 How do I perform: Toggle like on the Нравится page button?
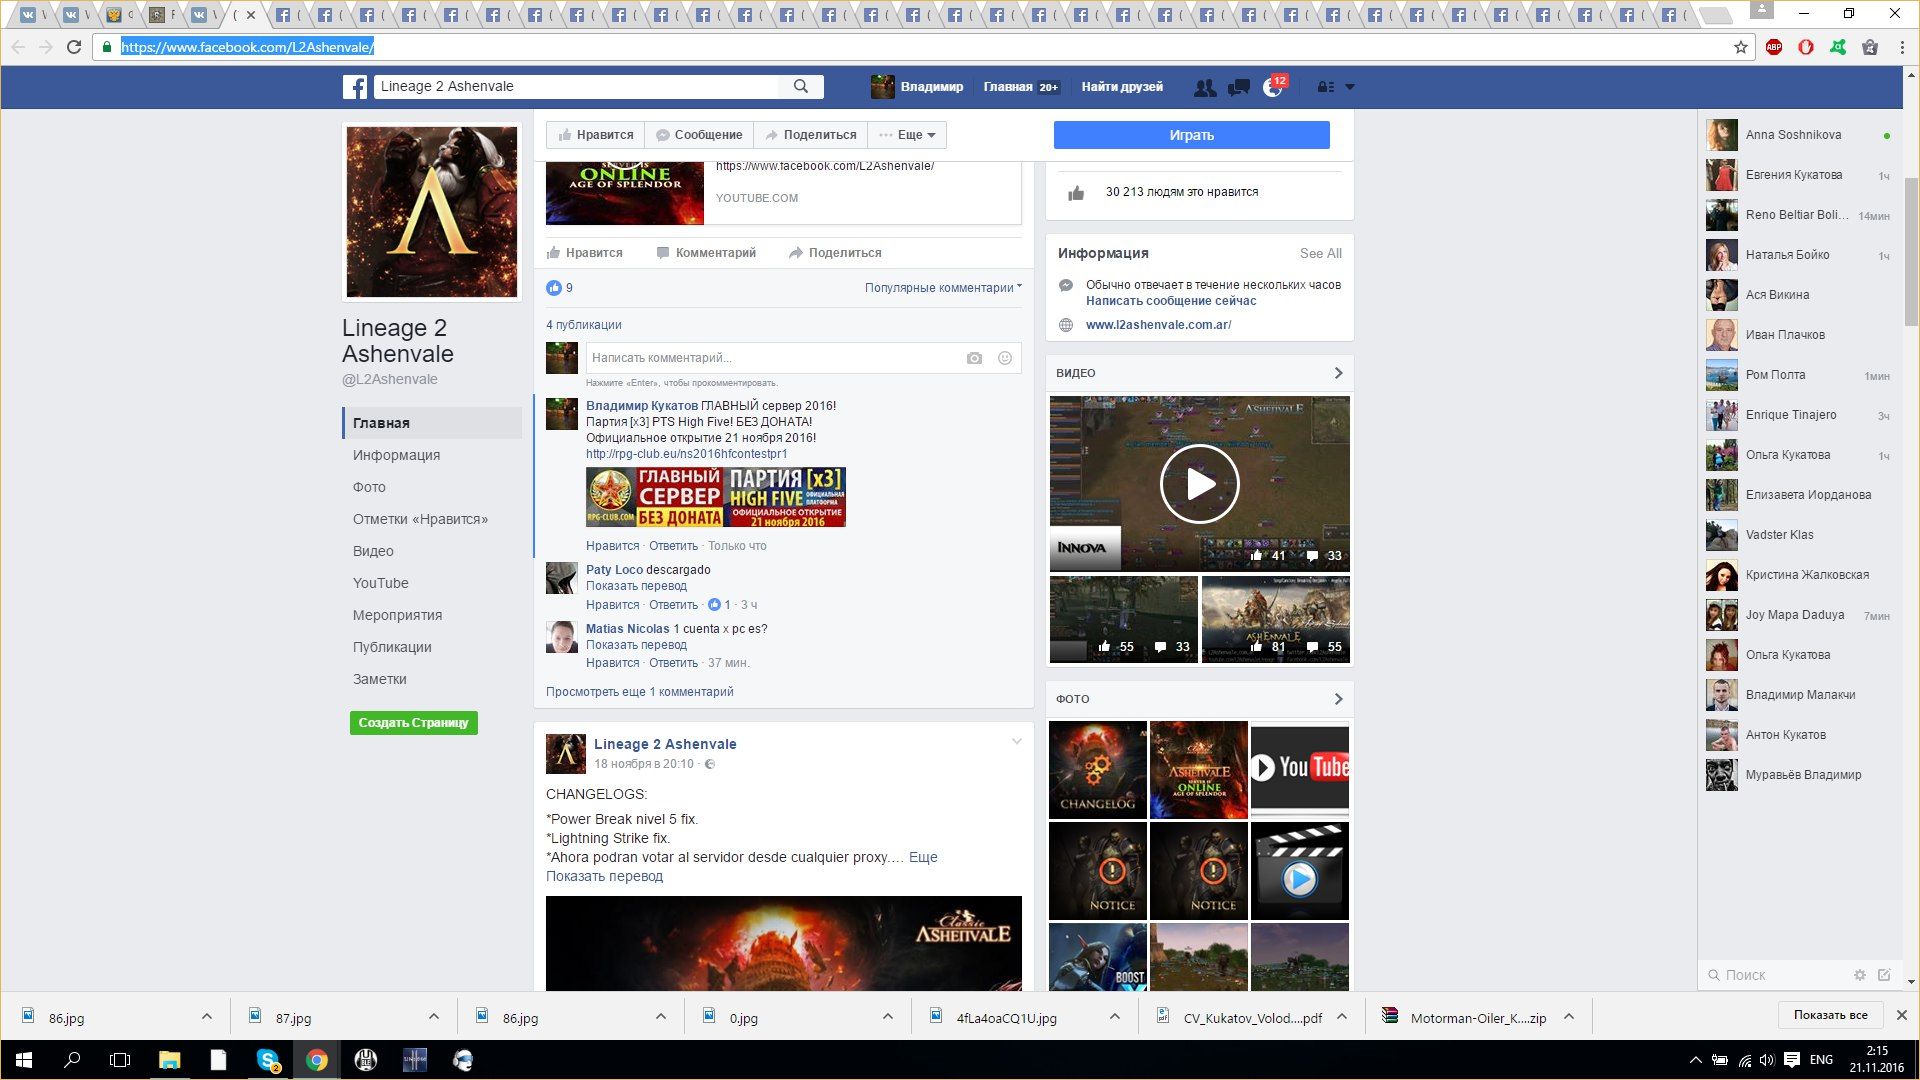(x=596, y=135)
